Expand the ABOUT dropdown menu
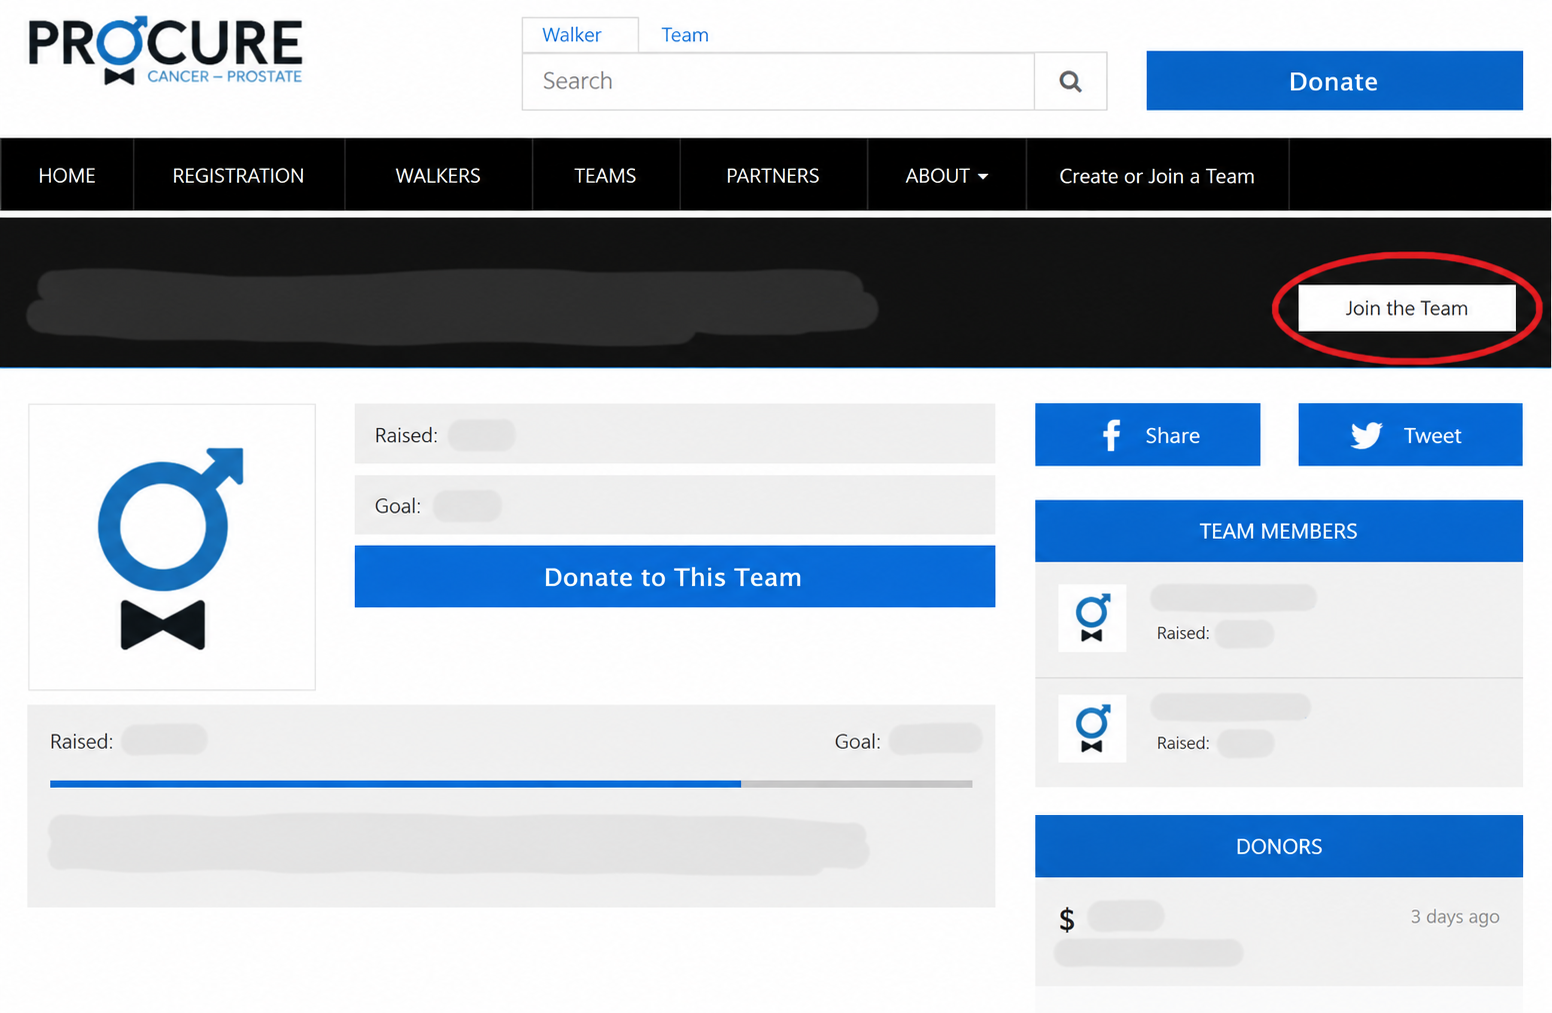1552x1013 pixels. point(947,176)
